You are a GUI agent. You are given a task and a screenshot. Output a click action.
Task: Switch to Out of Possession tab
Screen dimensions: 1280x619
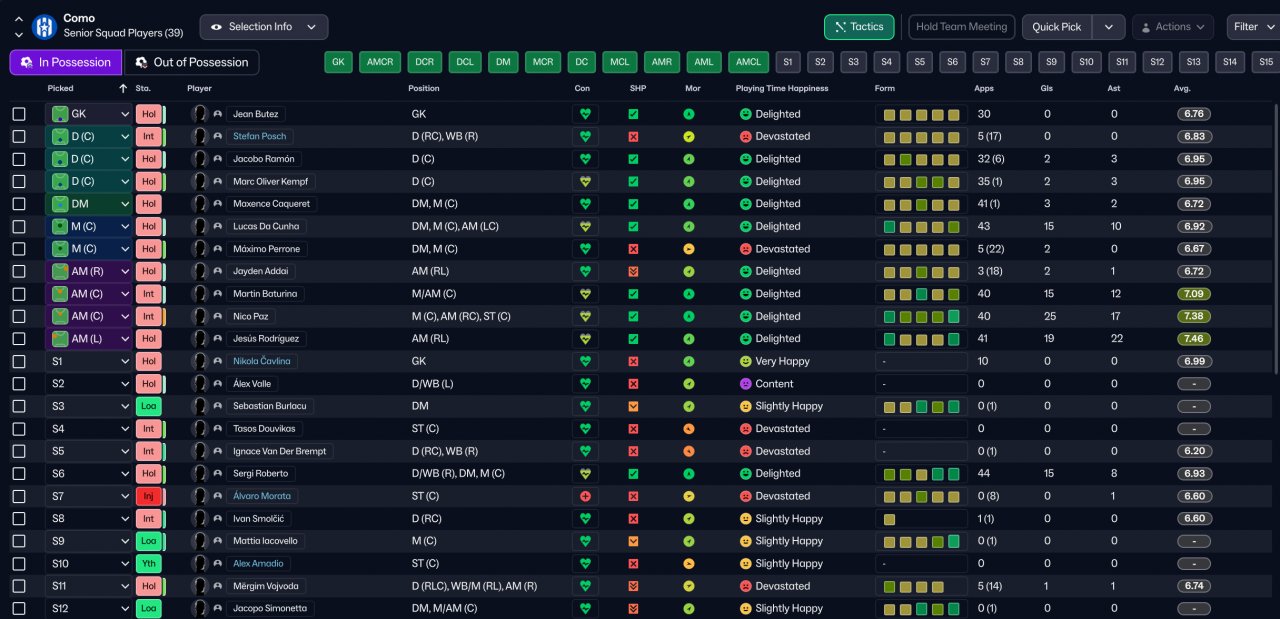pos(191,62)
